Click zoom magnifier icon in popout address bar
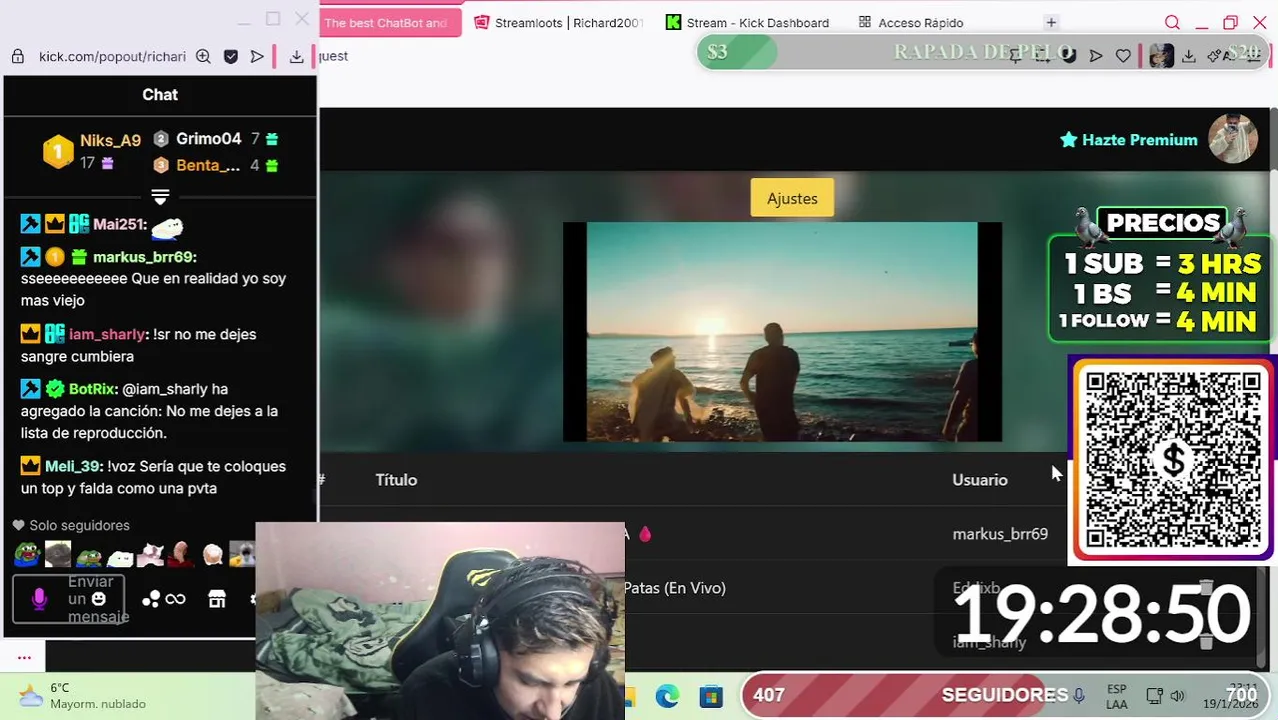 203,56
